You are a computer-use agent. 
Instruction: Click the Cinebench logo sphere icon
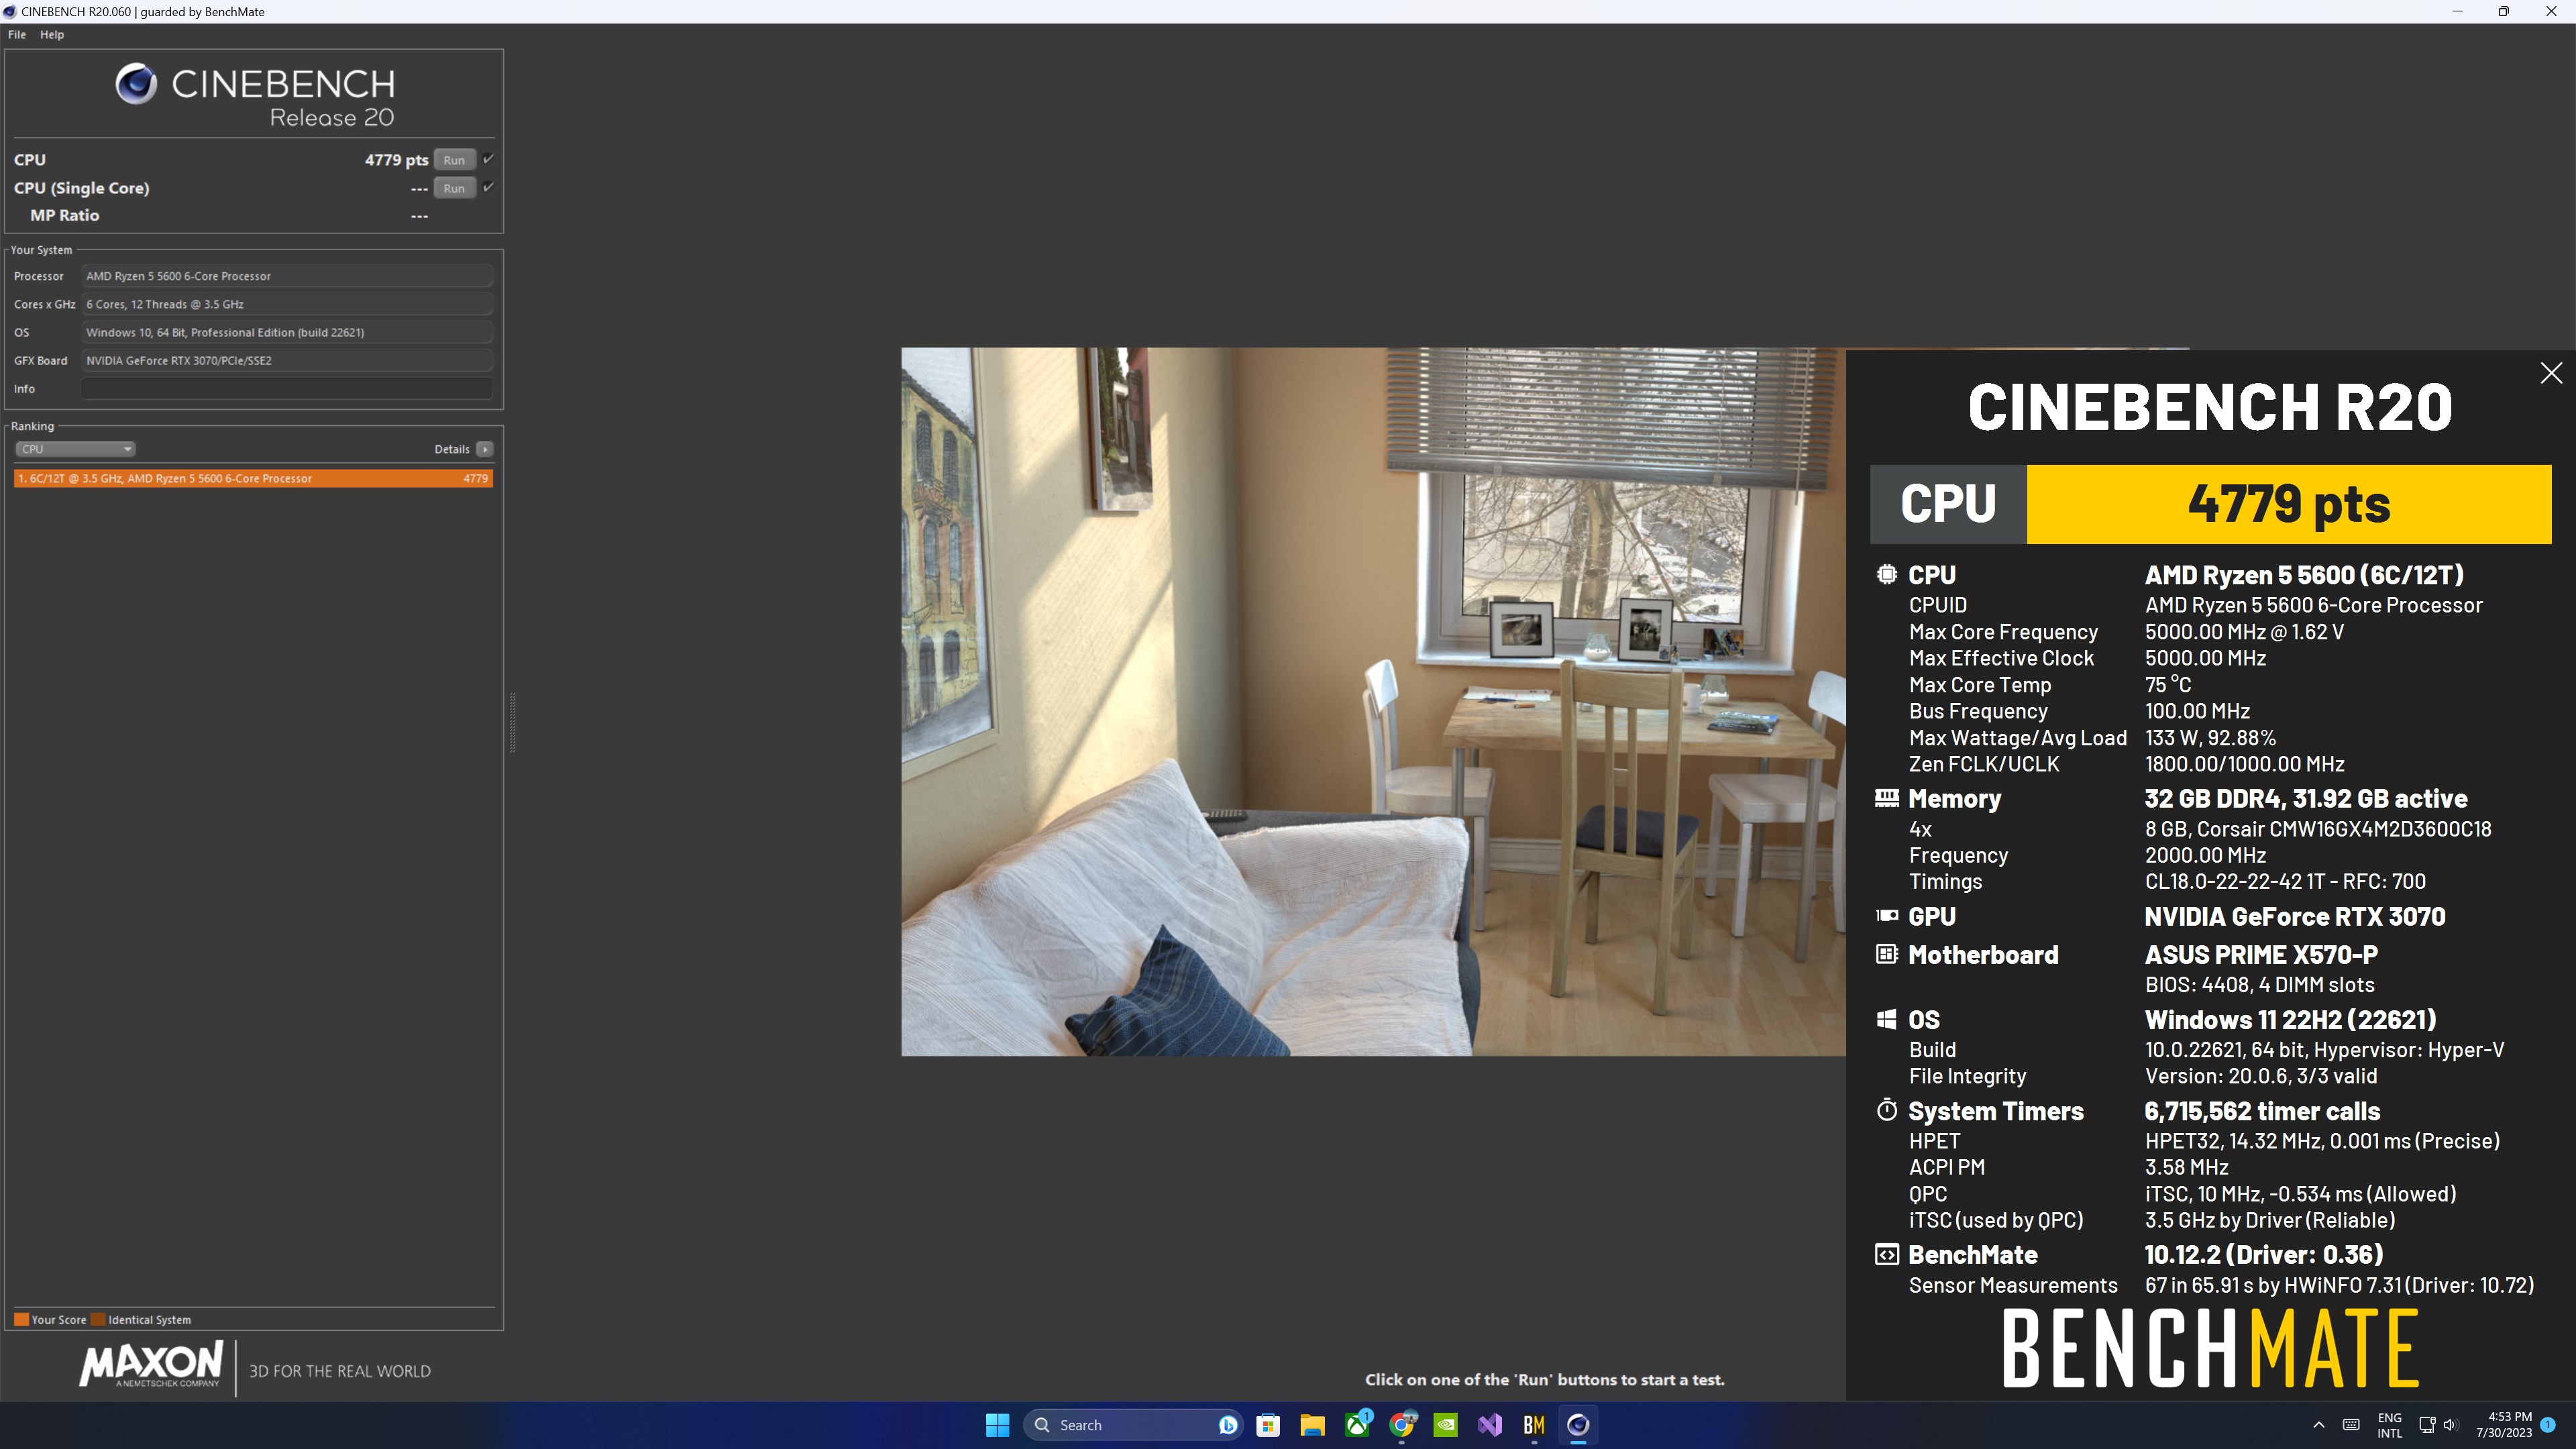click(x=136, y=84)
